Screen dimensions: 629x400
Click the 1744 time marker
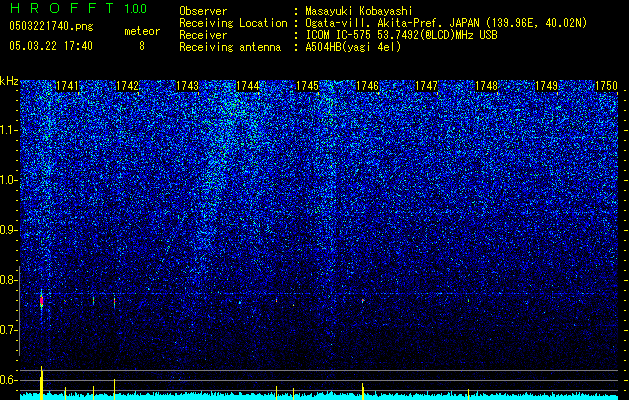click(x=248, y=86)
